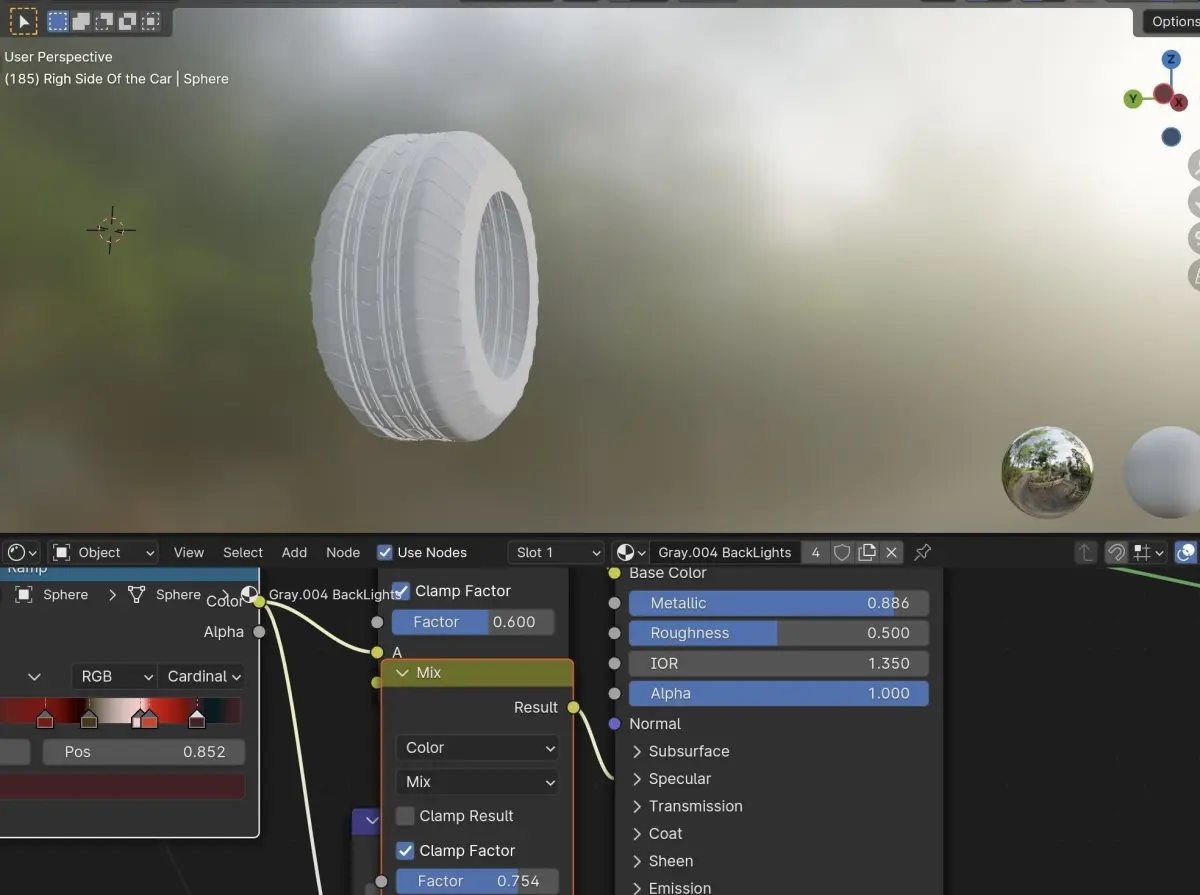The width and height of the screenshot is (1200, 895).
Task: Expand the Transmission panel
Action: (x=686, y=806)
